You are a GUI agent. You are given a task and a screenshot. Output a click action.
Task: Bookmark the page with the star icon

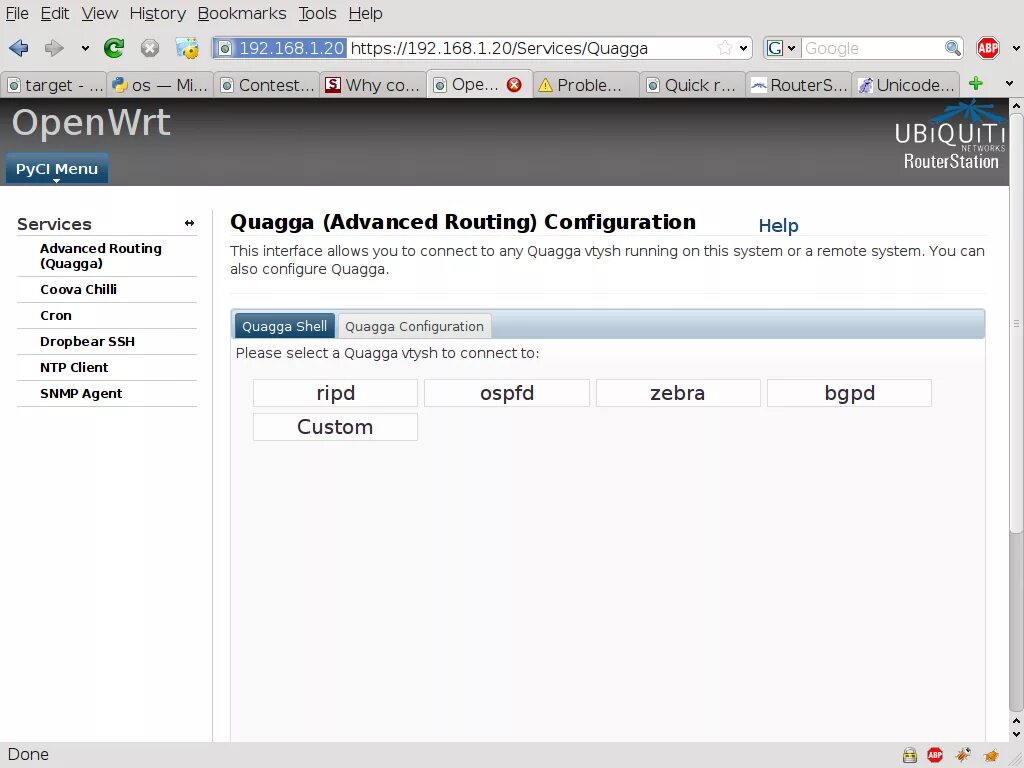click(724, 48)
